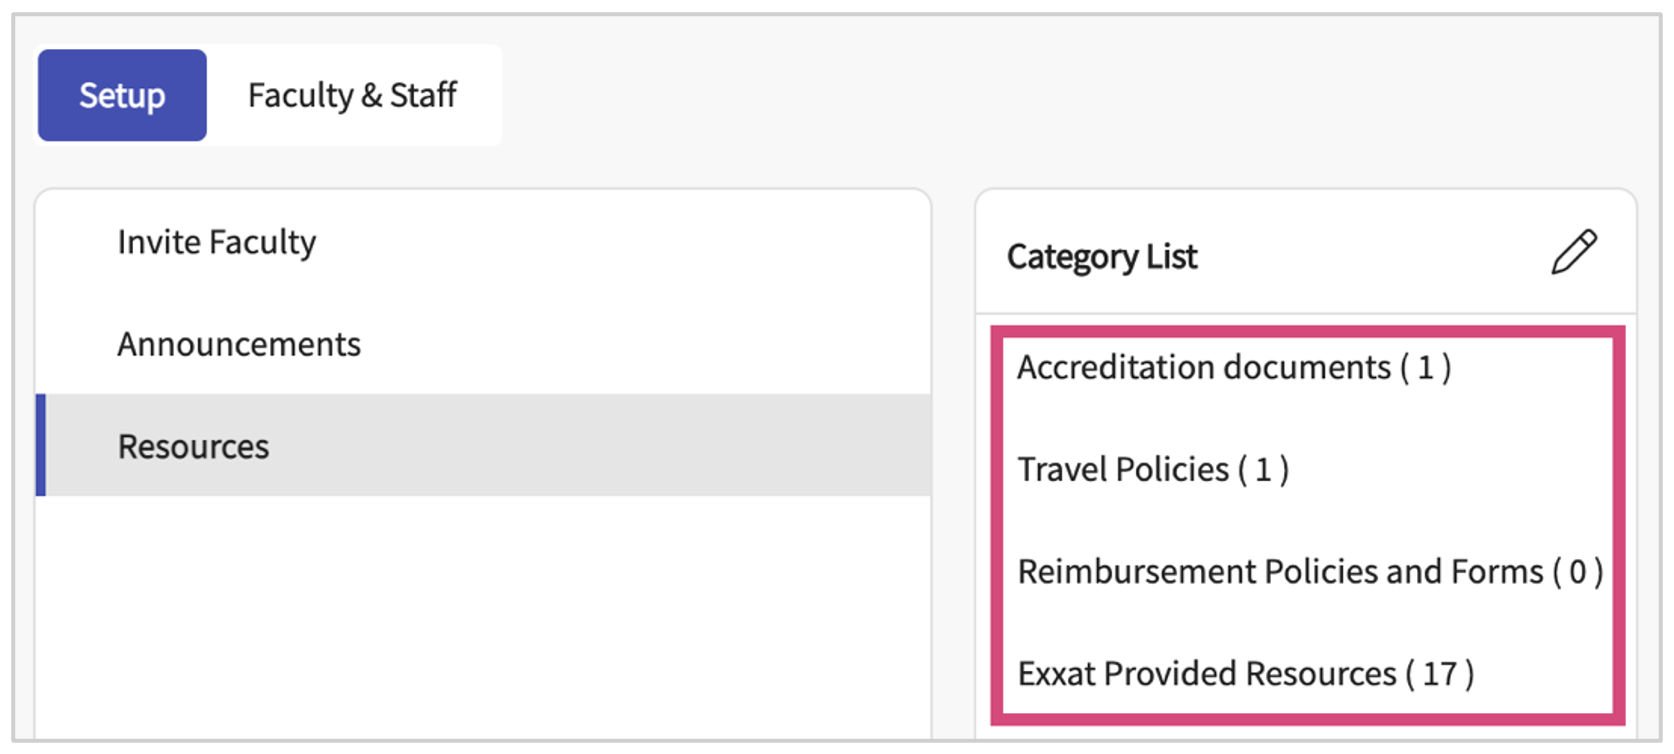Select Invite Faculty in the setup menu
Screen dimensions: 1674x754
click(216, 242)
